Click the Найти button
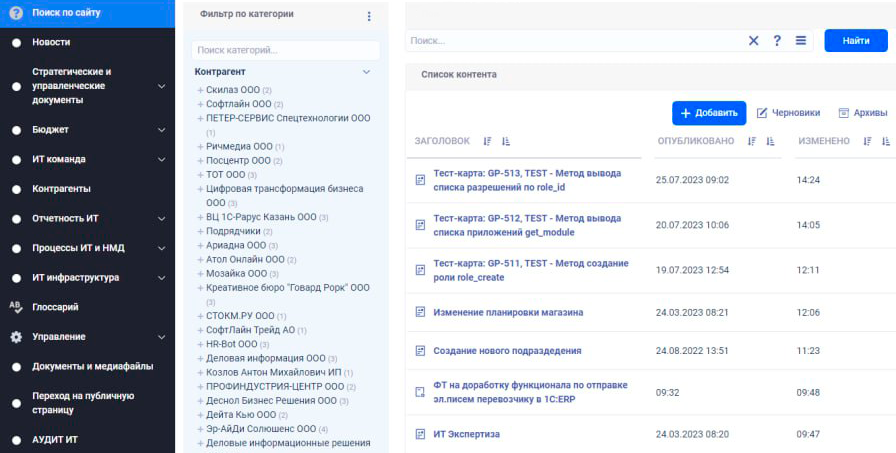The width and height of the screenshot is (896, 453). (x=856, y=41)
